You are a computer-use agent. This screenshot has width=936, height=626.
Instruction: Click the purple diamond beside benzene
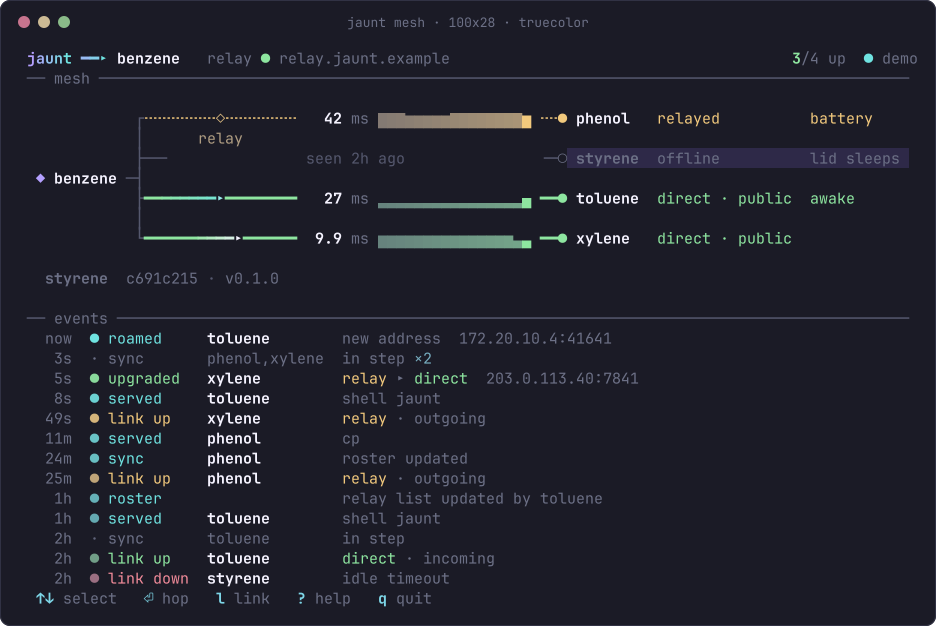[41, 178]
